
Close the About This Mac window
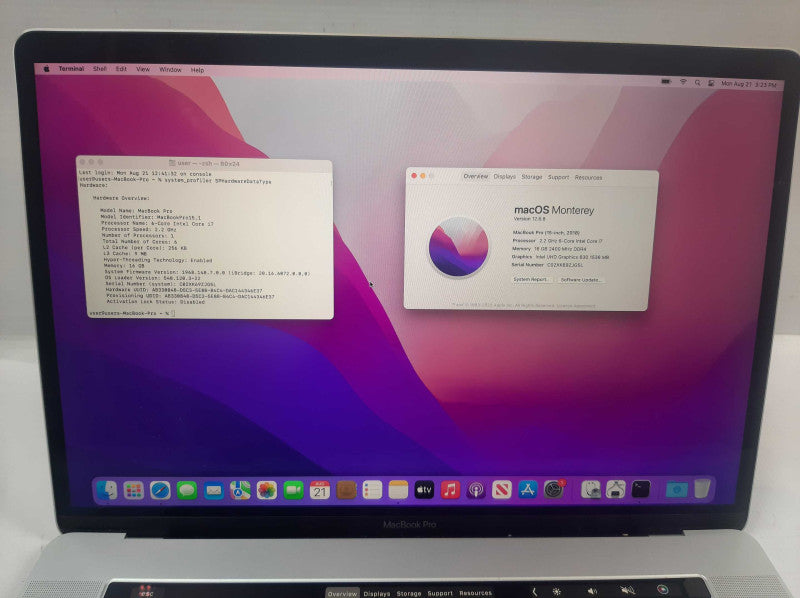pyautogui.click(x=414, y=176)
